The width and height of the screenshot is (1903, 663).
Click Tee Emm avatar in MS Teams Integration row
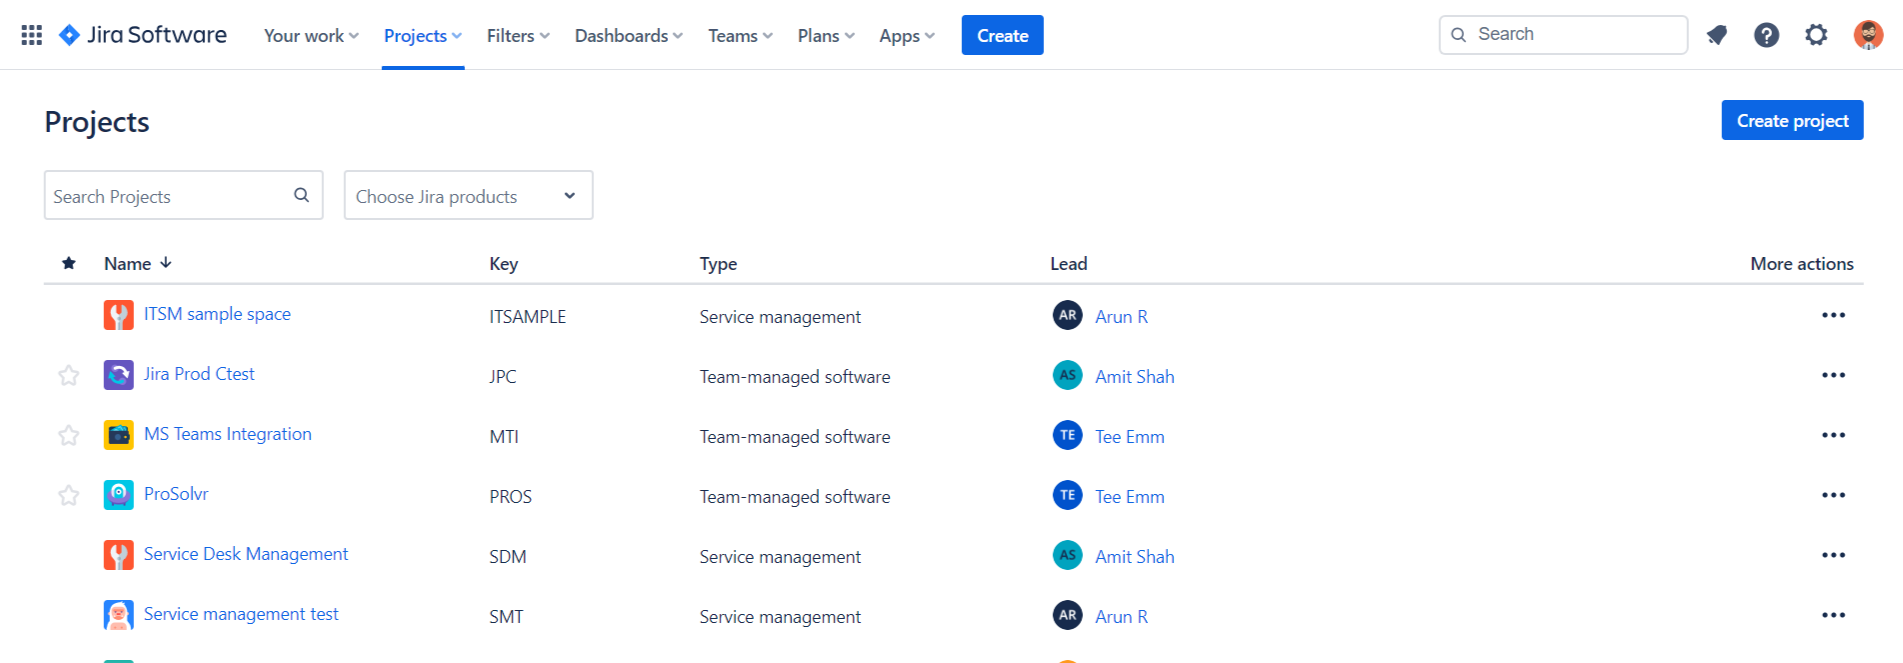tap(1068, 435)
